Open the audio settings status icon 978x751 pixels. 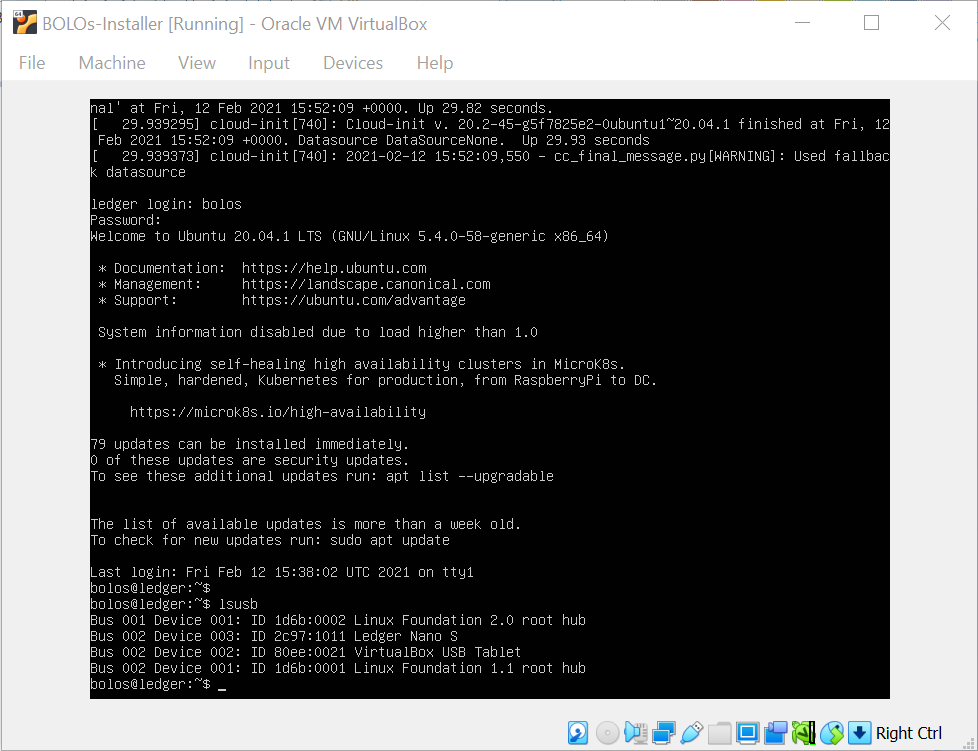635,733
